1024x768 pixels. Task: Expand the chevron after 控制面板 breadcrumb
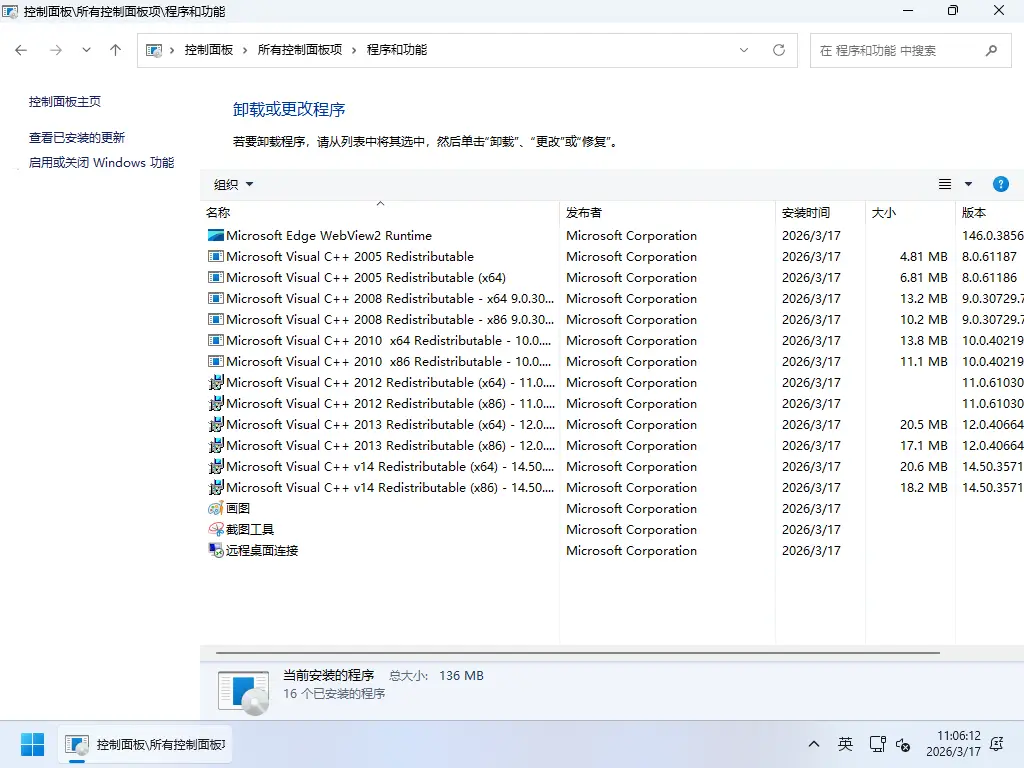point(245,50)
